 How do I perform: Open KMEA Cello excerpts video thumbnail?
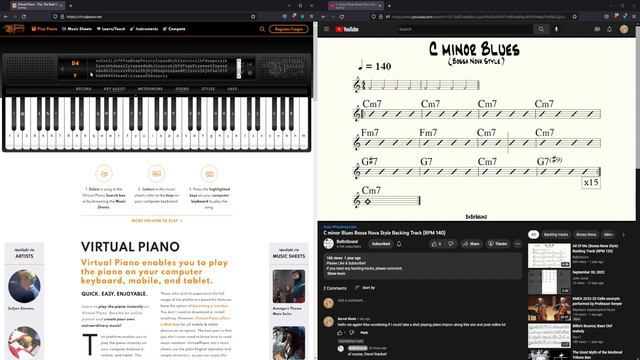[x=549, y=309]
